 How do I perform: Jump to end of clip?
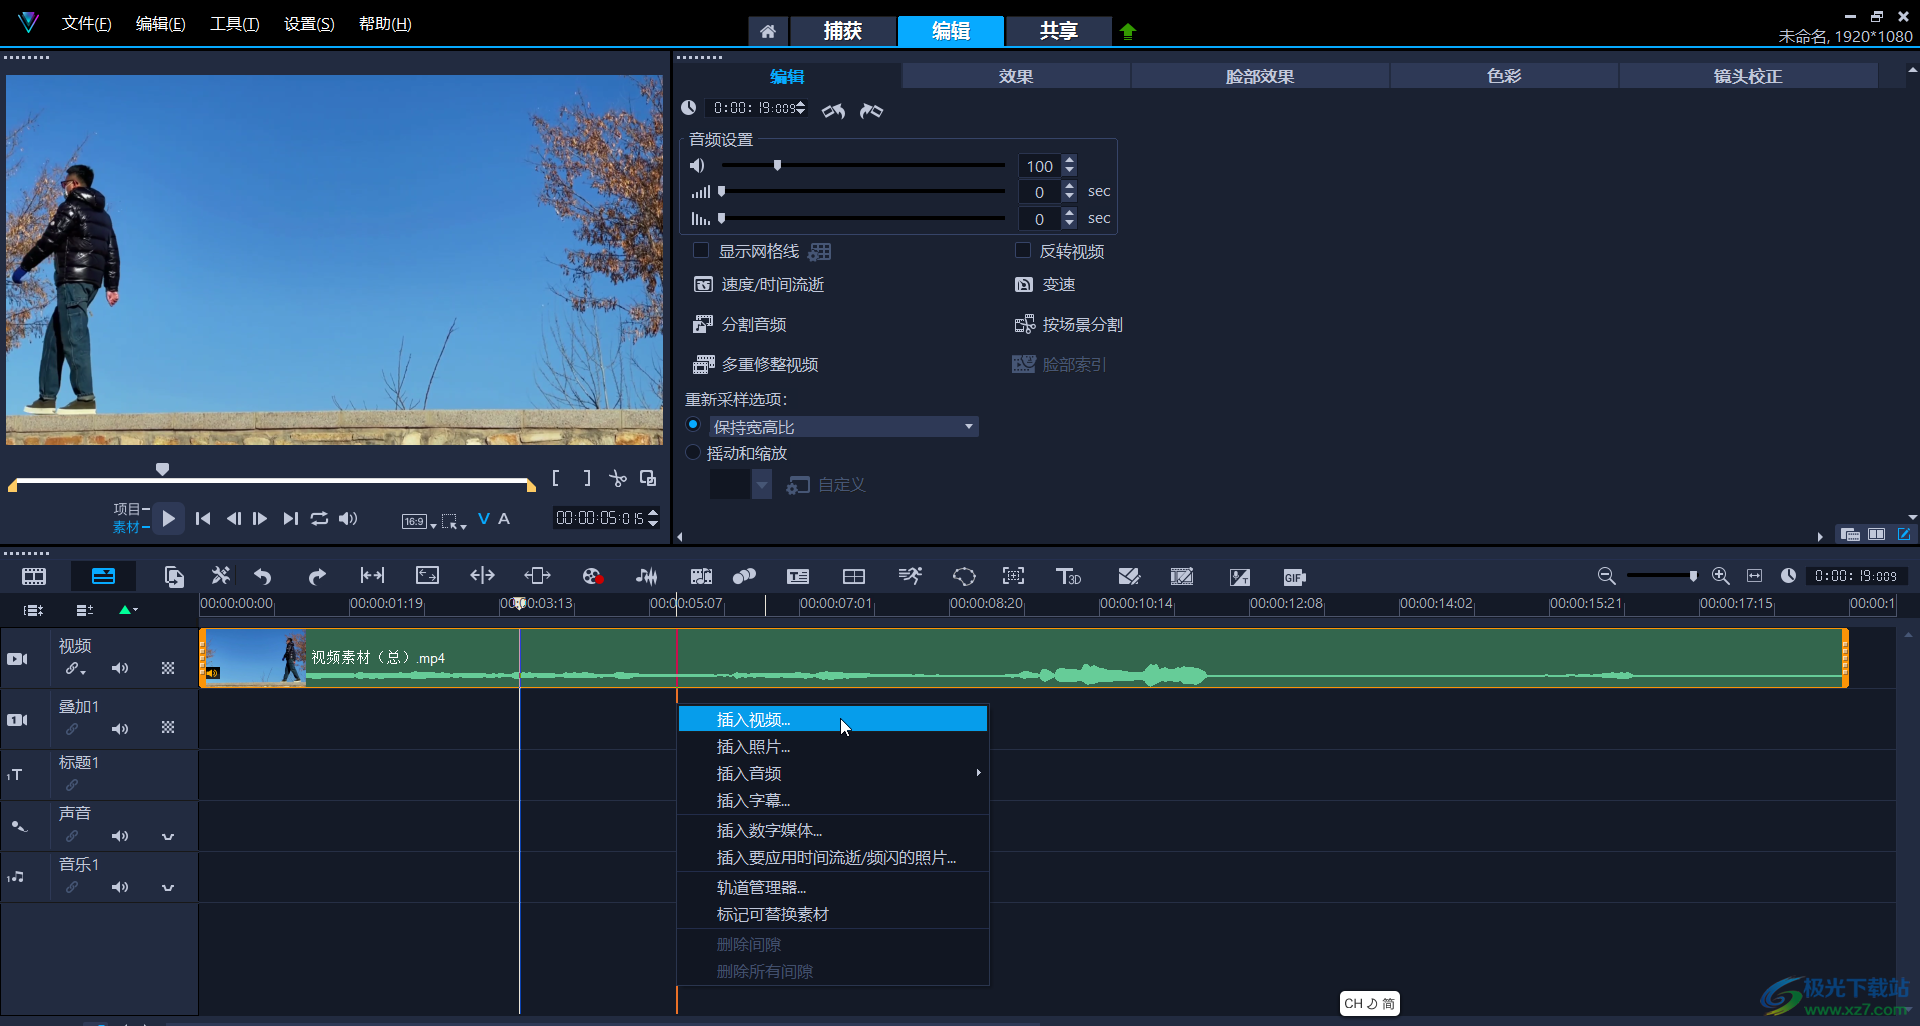click(x=290, y=518)
